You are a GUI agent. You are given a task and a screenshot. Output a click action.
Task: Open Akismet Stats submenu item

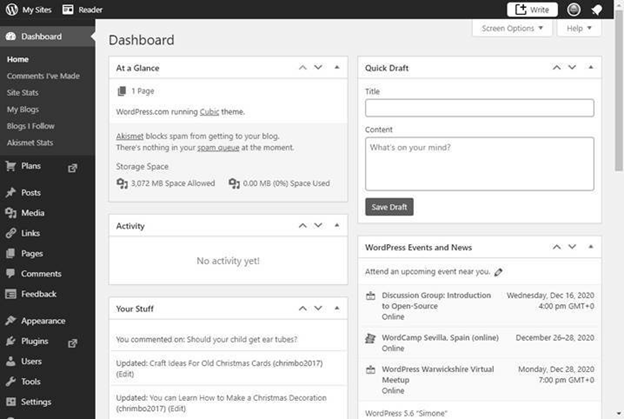tap(30, 143)
